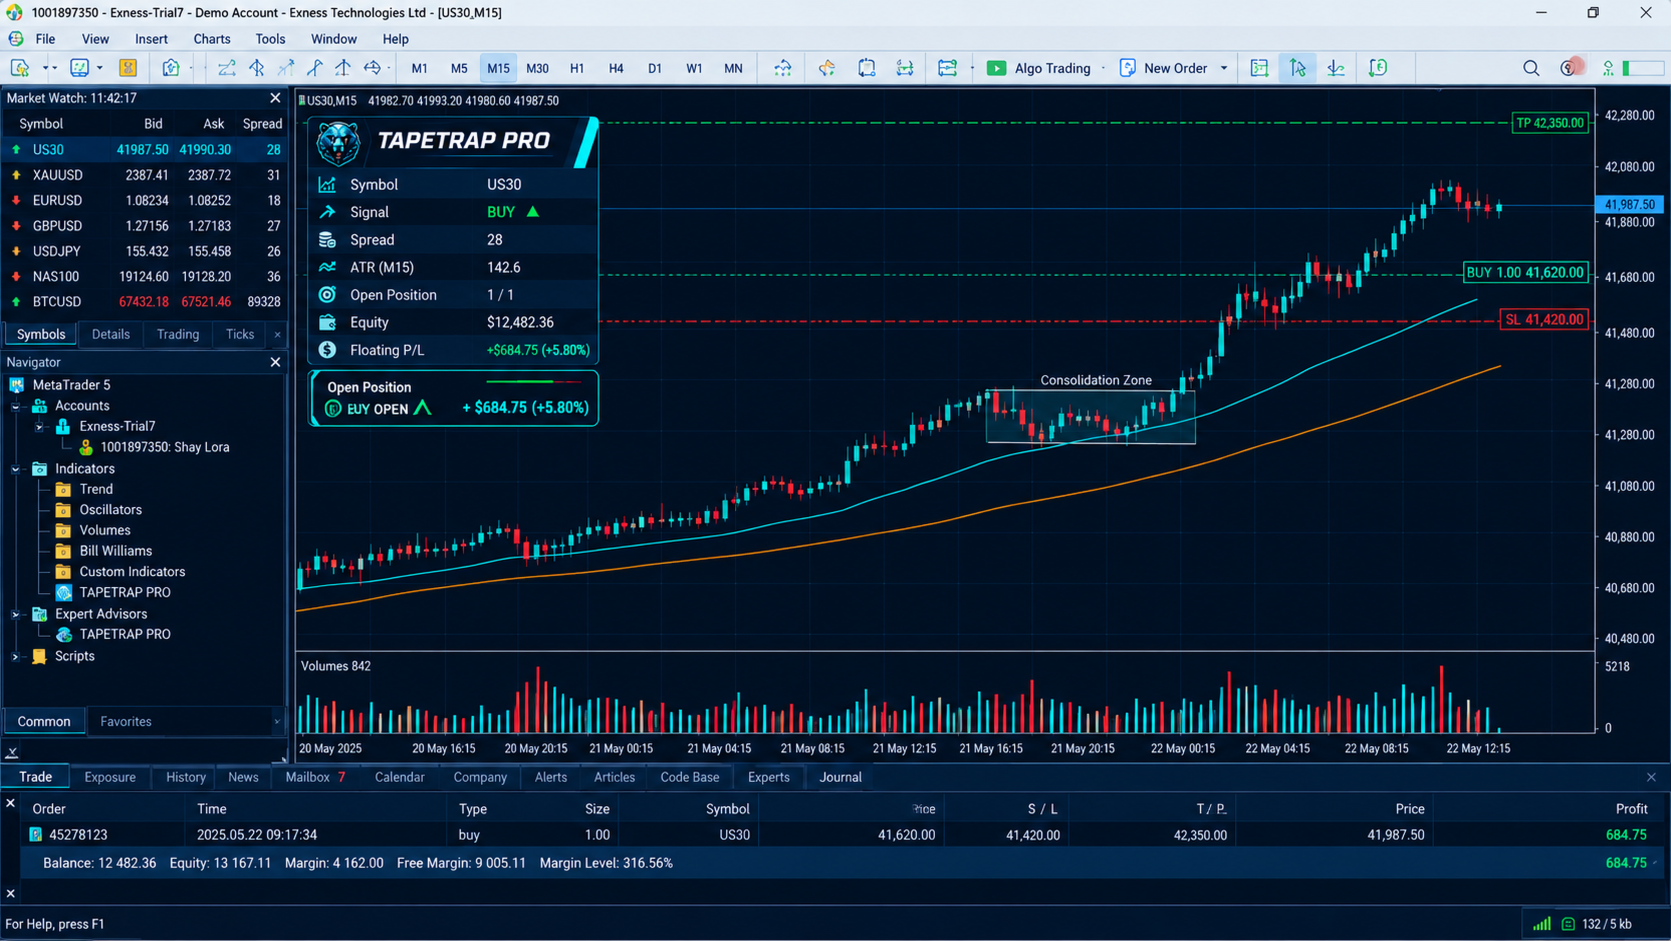
Task: Open the Charts menu
Action: [212, 39]
